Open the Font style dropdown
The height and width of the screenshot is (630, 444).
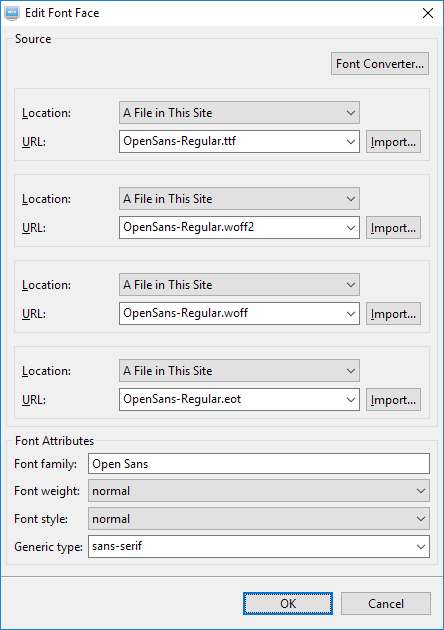(x=259, y=519)
